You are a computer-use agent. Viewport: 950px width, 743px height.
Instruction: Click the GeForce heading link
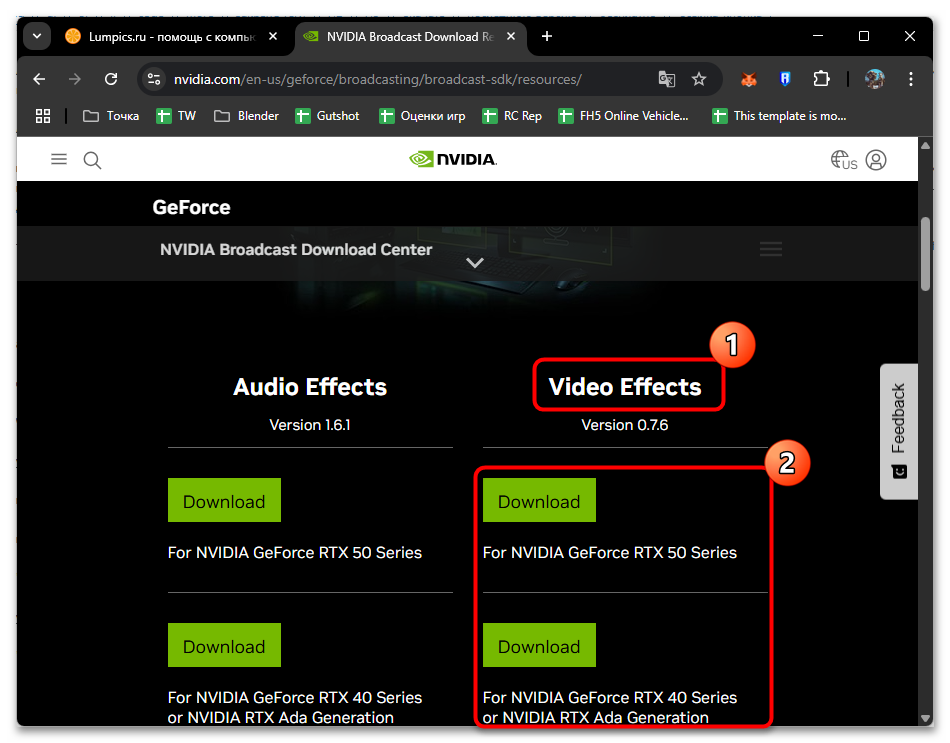[x=191, y=207]
